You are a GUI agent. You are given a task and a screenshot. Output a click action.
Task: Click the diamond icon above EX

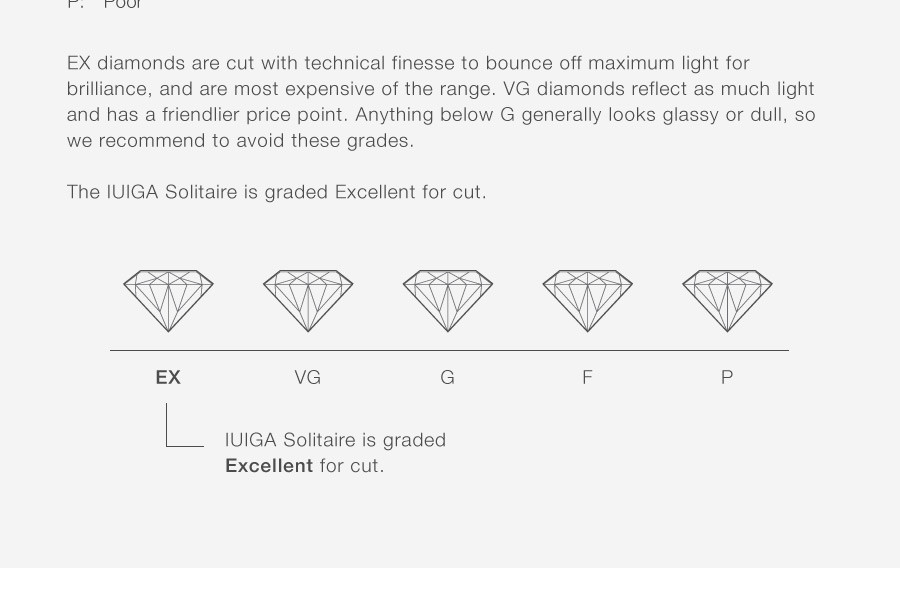tap(168, 301)
